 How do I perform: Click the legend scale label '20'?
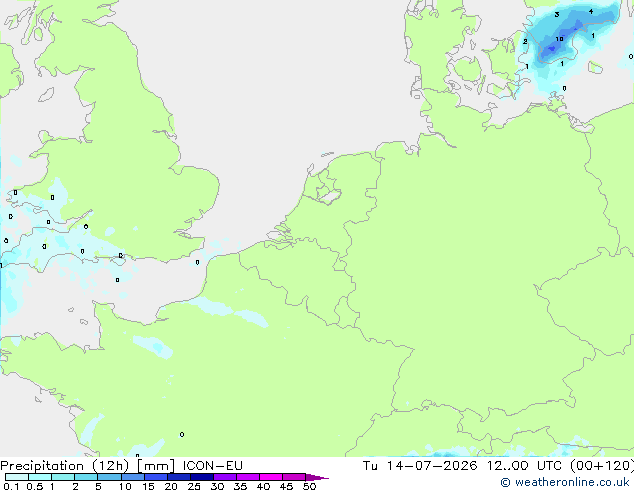[x=171, y=486]
